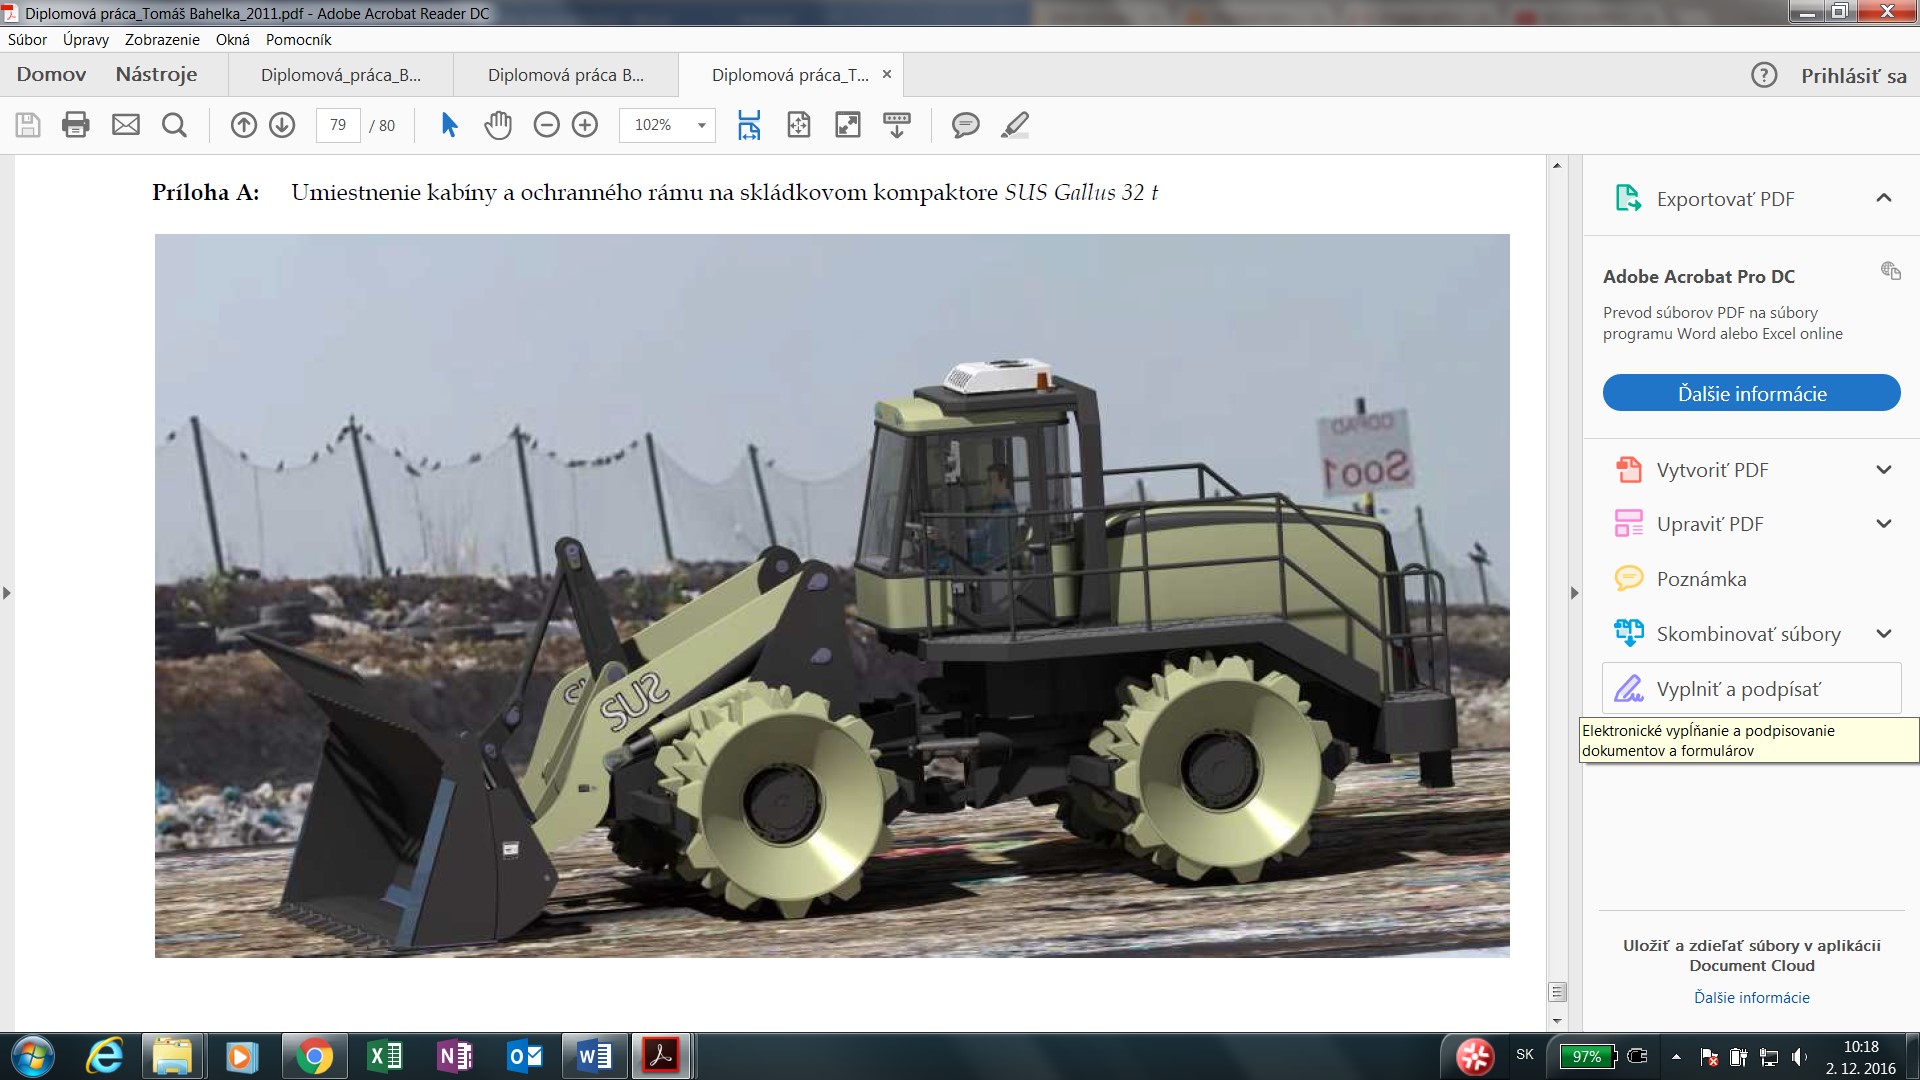Select the arrow selection tool

click(x=449, y=125)
